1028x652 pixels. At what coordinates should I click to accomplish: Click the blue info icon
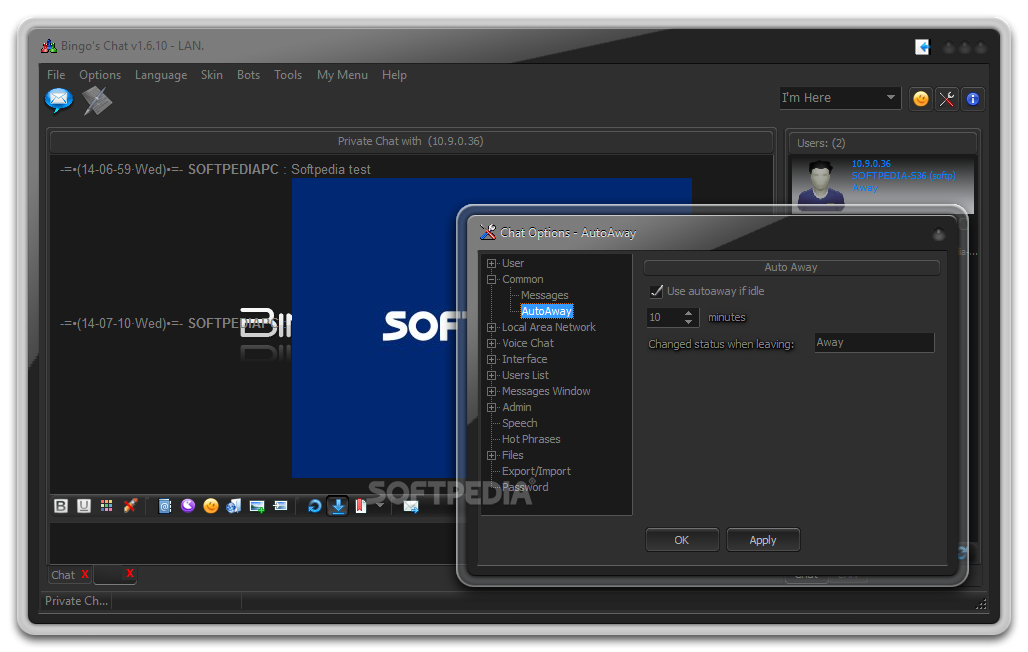click(973, 99)
